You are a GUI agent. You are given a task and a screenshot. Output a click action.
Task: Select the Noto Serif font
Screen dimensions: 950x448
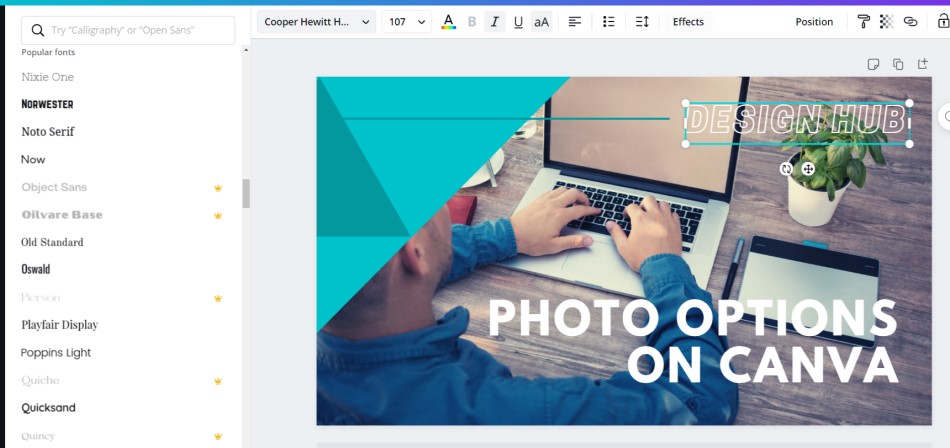click(48, 132)
